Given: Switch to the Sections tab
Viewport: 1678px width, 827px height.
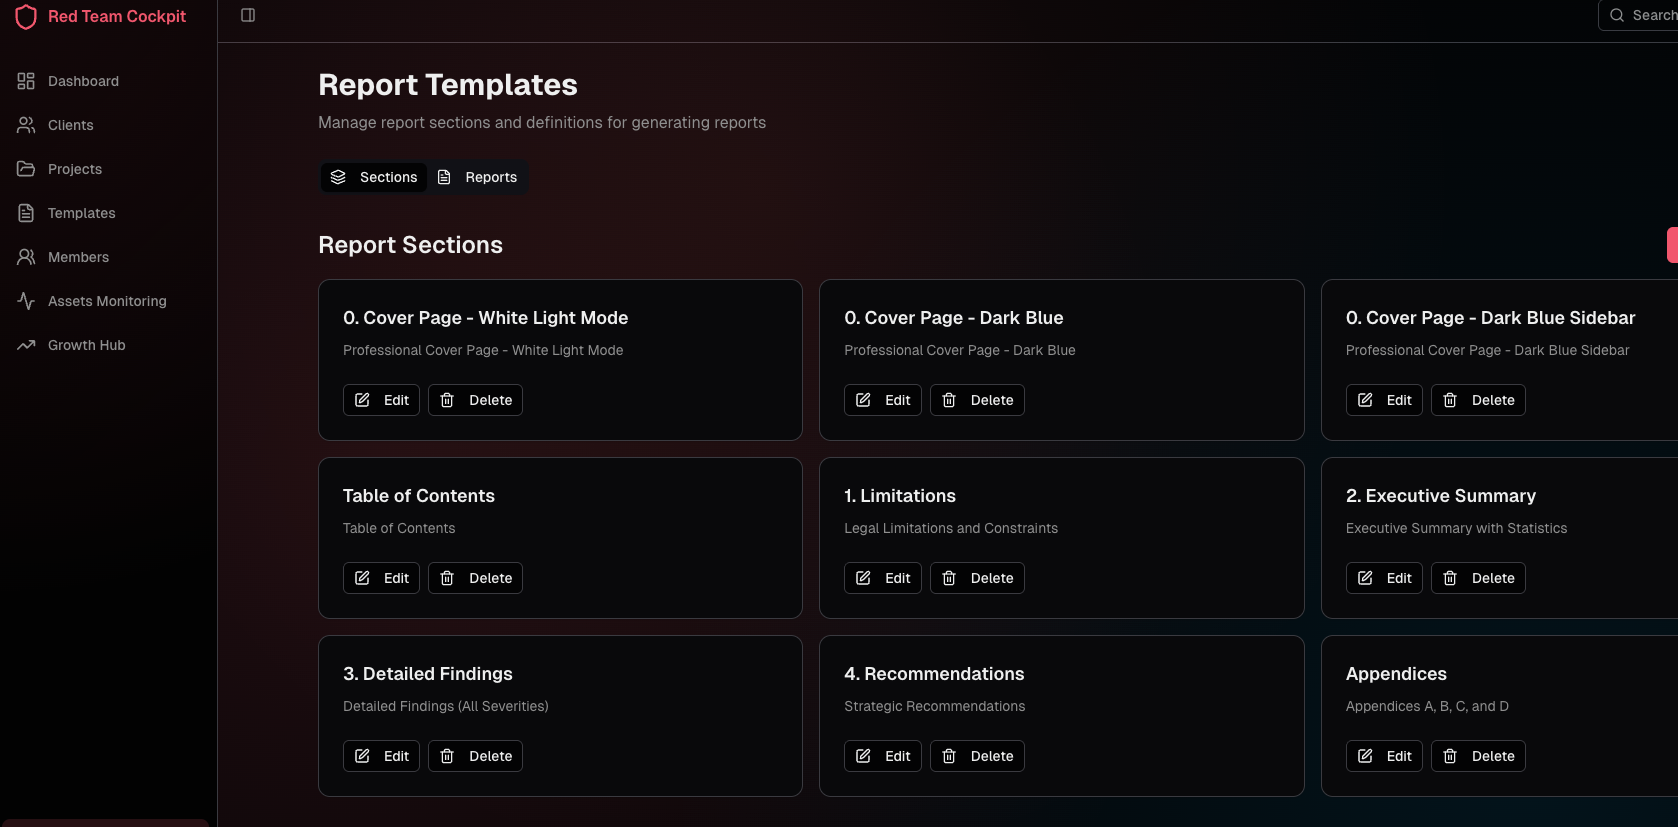Looking at the screenshot, I should 374,177.
